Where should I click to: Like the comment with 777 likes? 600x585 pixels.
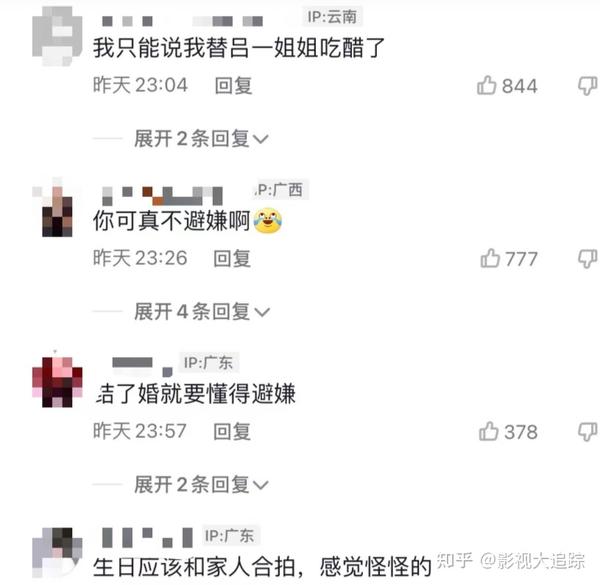pos(490,258)
